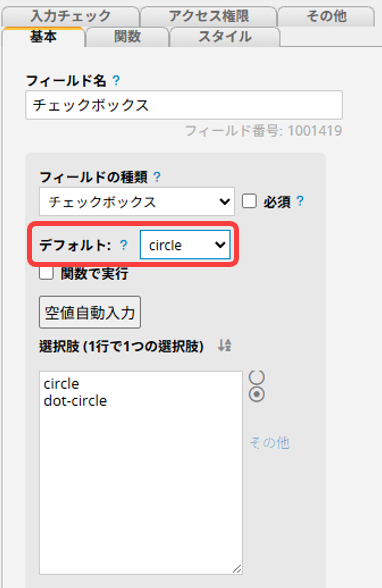
Task: Open the top-row その他 tab
Action: coord(326,16)
